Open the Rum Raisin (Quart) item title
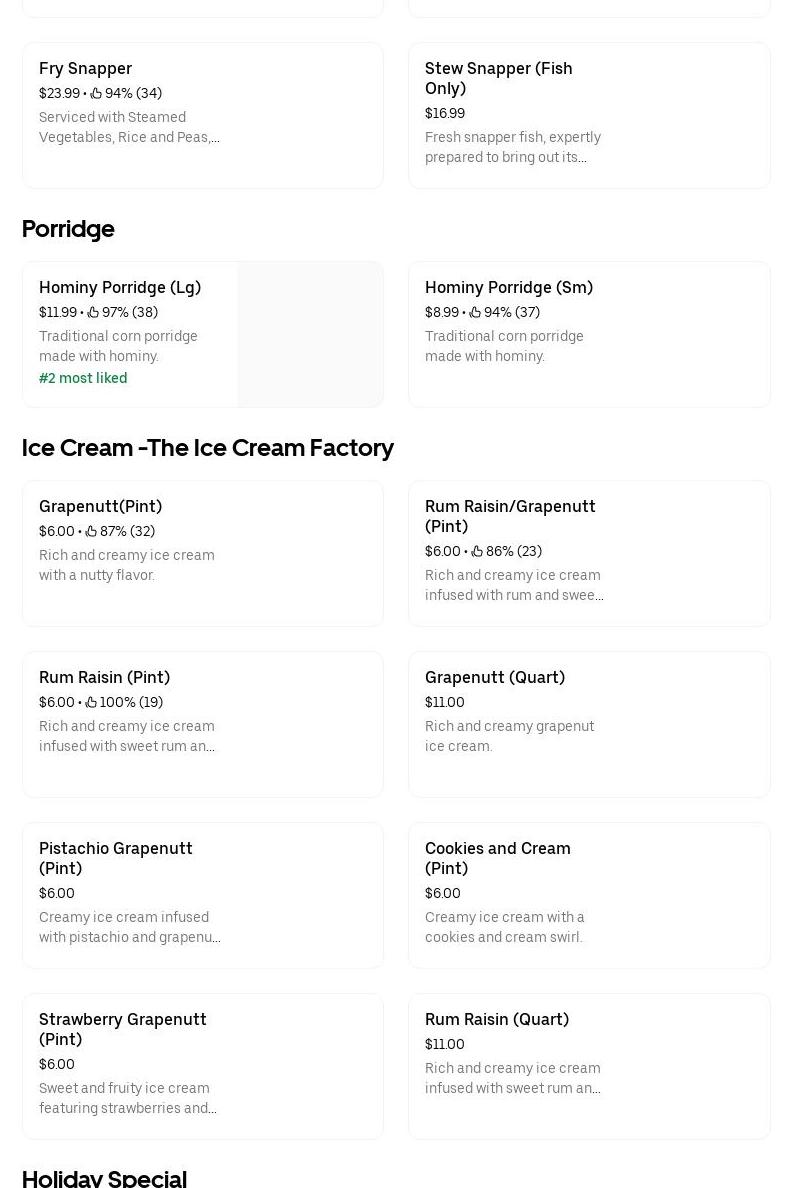The image size is (804, 1188). pyautogui.click(x=496, y=1019)
